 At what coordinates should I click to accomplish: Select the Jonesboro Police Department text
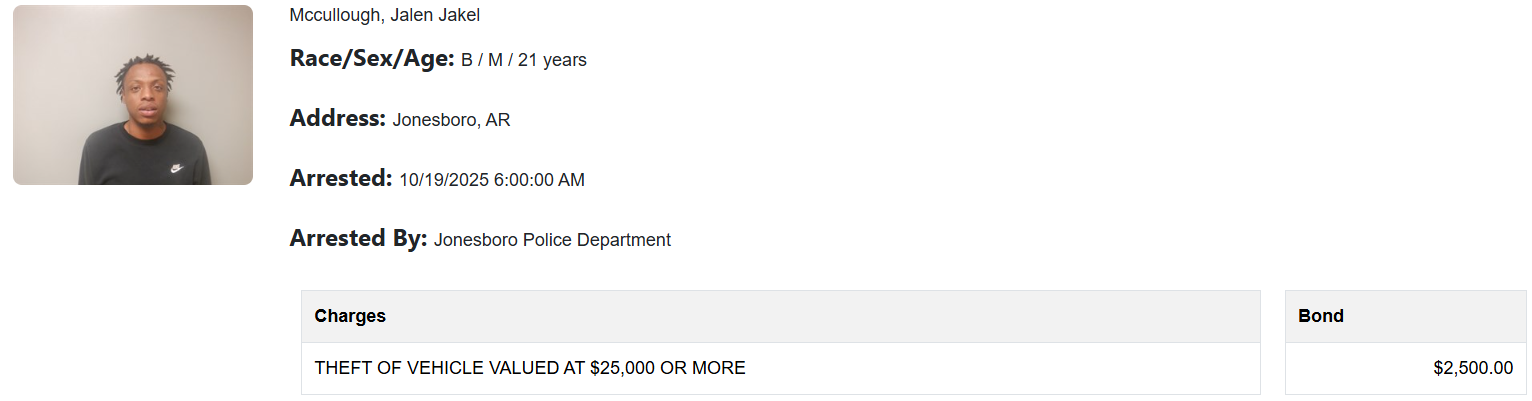552,240
